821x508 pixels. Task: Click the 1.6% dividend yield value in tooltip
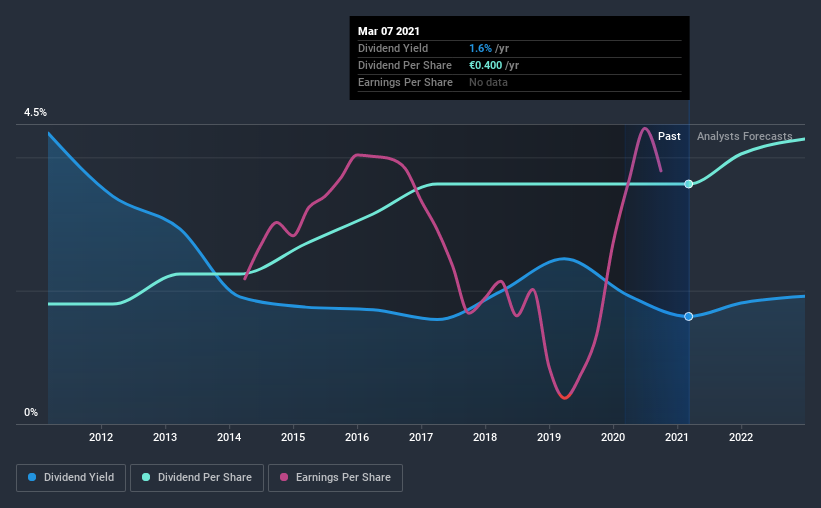pos(480,48)
